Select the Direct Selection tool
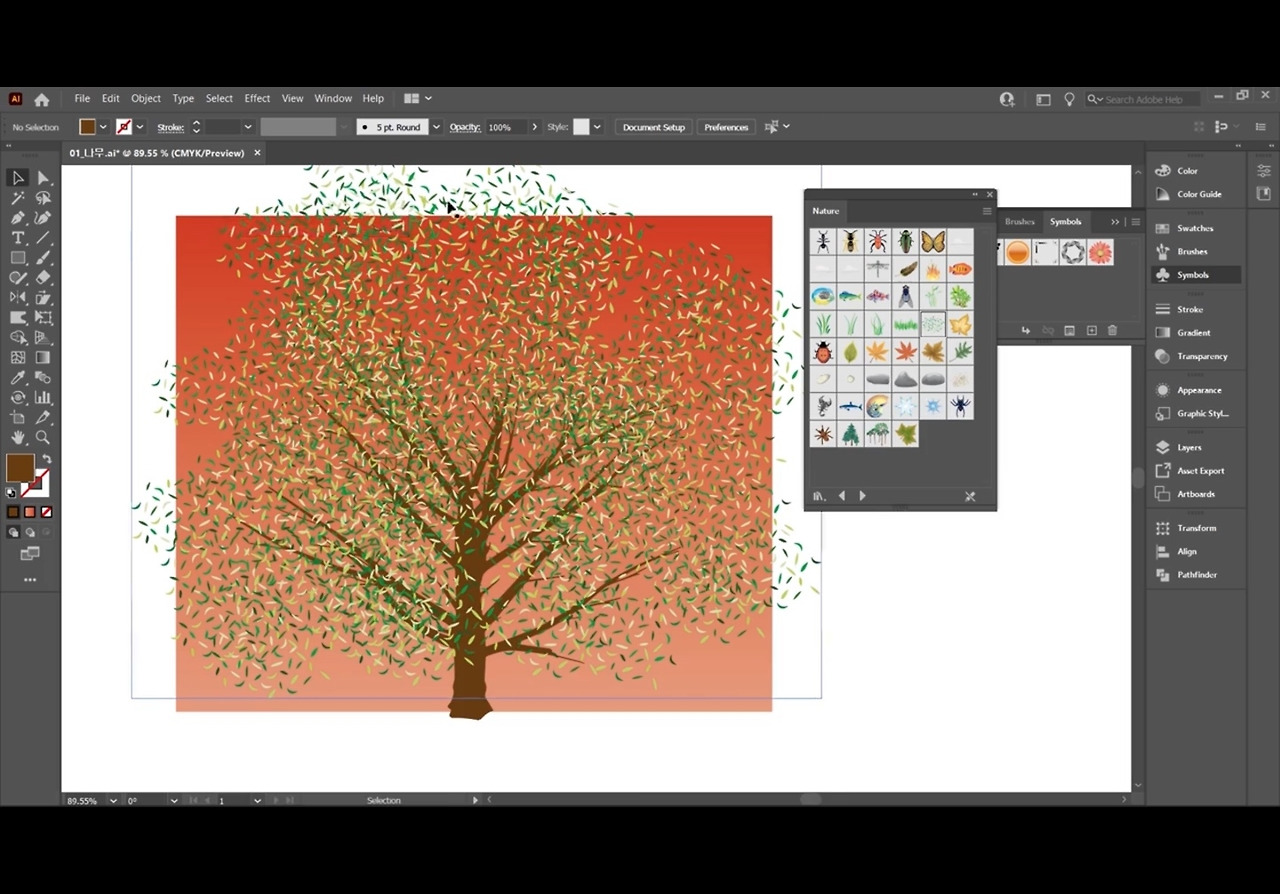1280x894 pixels. (43, 178)
